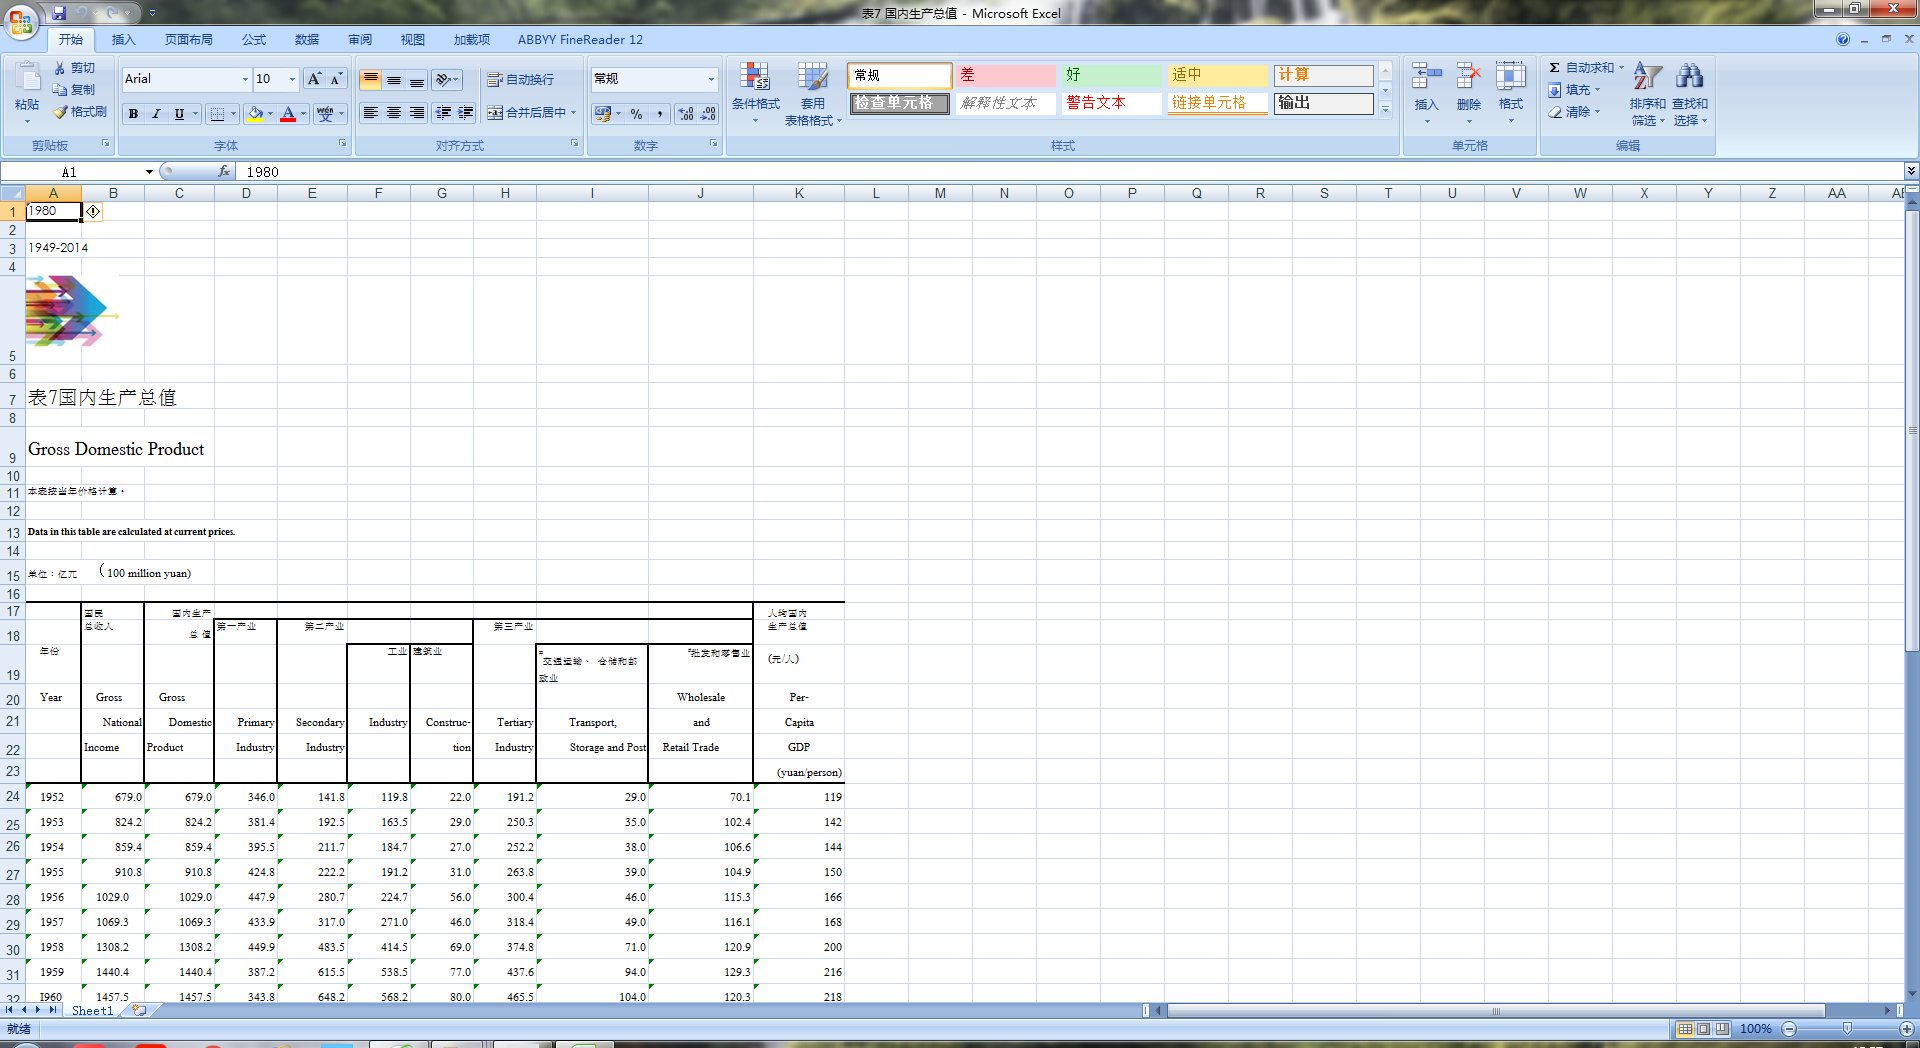Click the Sort and Filter (排序和筛选) icon
This screenshot has height=1048, width=1920.
(x=1647, y=78)
